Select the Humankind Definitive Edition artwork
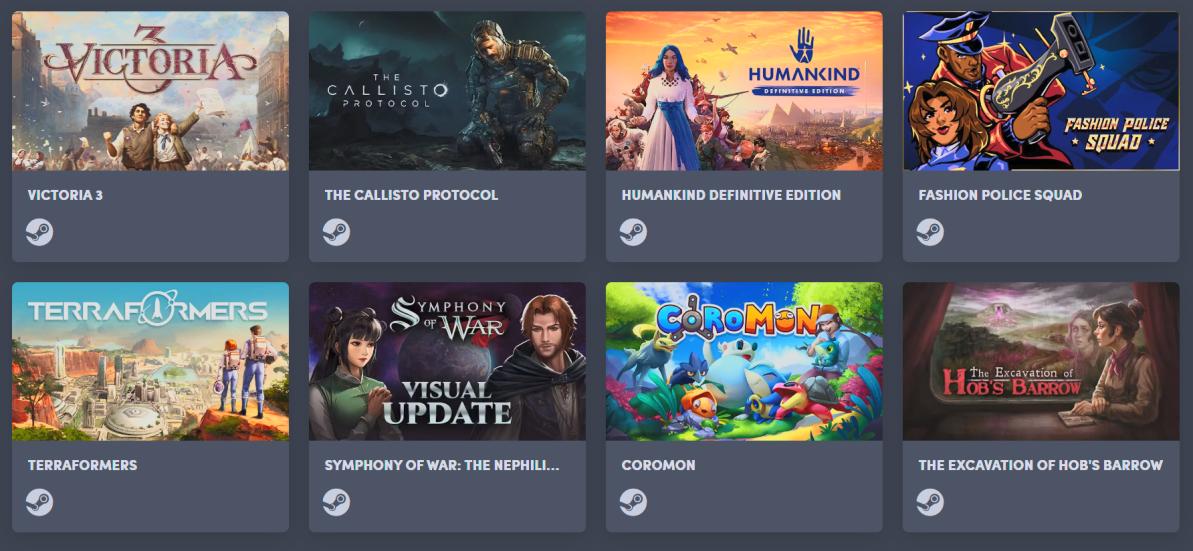Viewport: 1193px width, 551px height. coord(744,91)
